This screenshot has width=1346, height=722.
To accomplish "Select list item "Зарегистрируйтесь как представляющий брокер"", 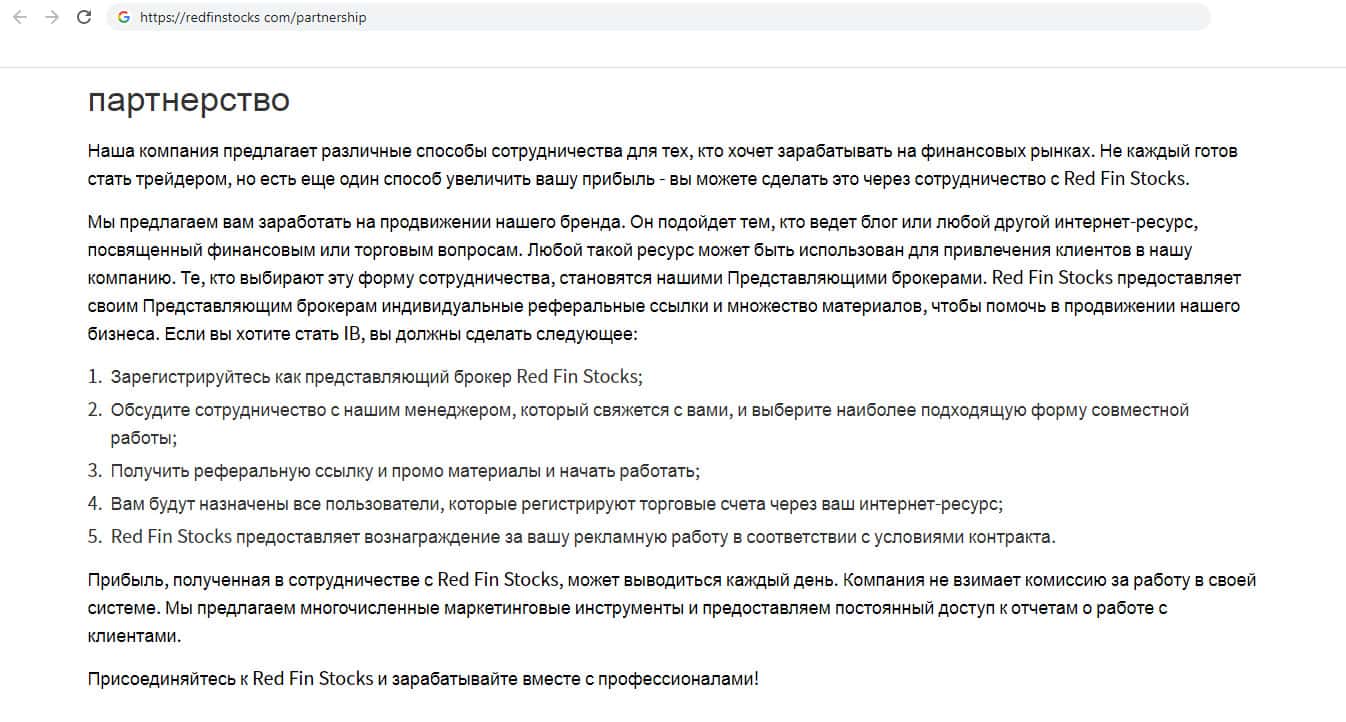I will [376, 377].
